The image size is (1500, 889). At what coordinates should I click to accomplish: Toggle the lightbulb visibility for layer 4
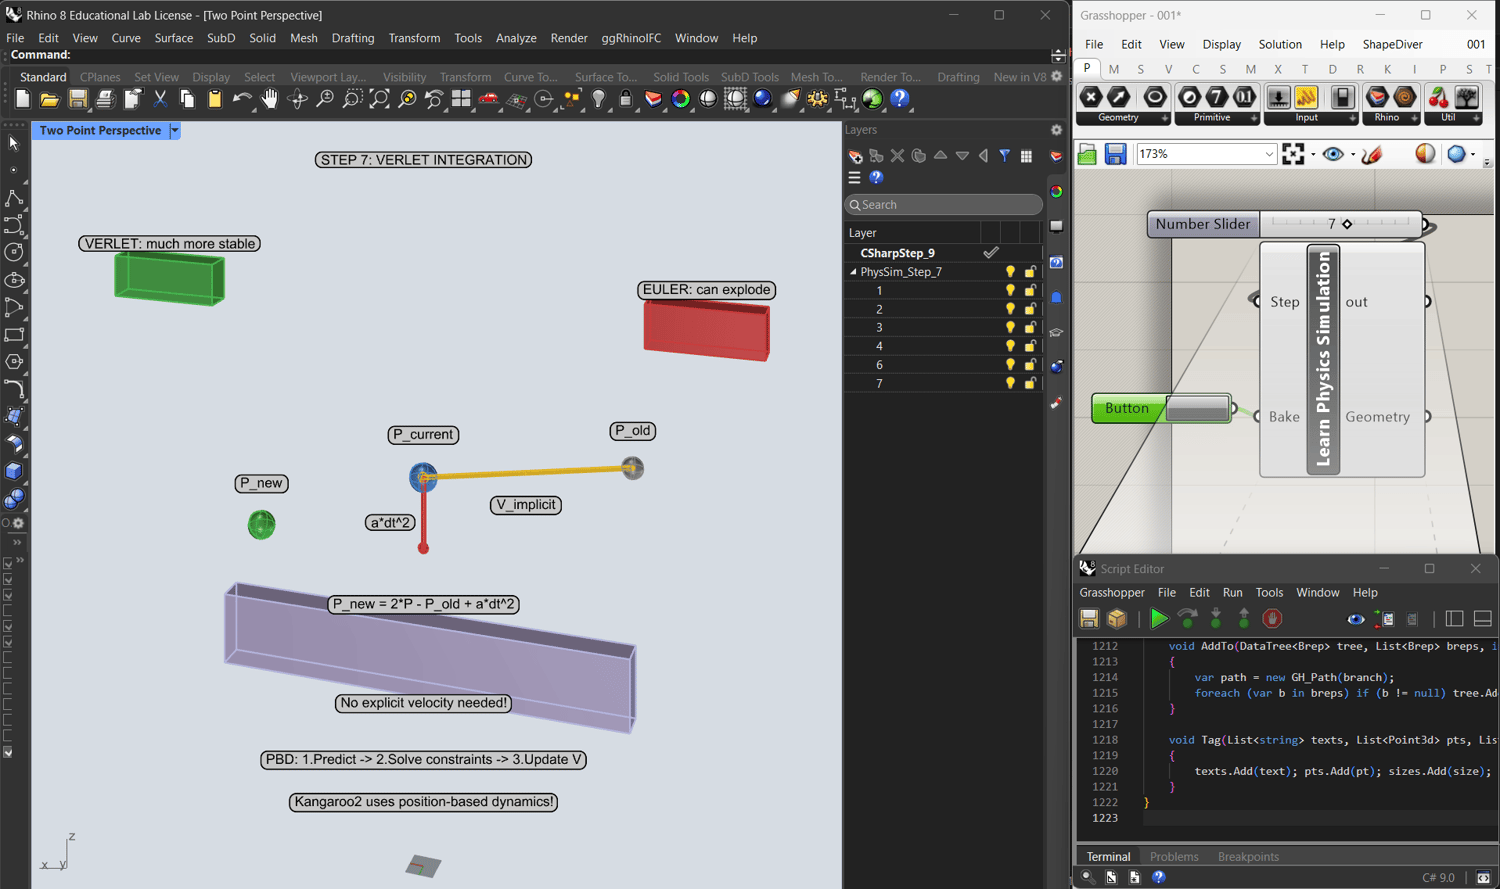click(x=1010, y=346)
